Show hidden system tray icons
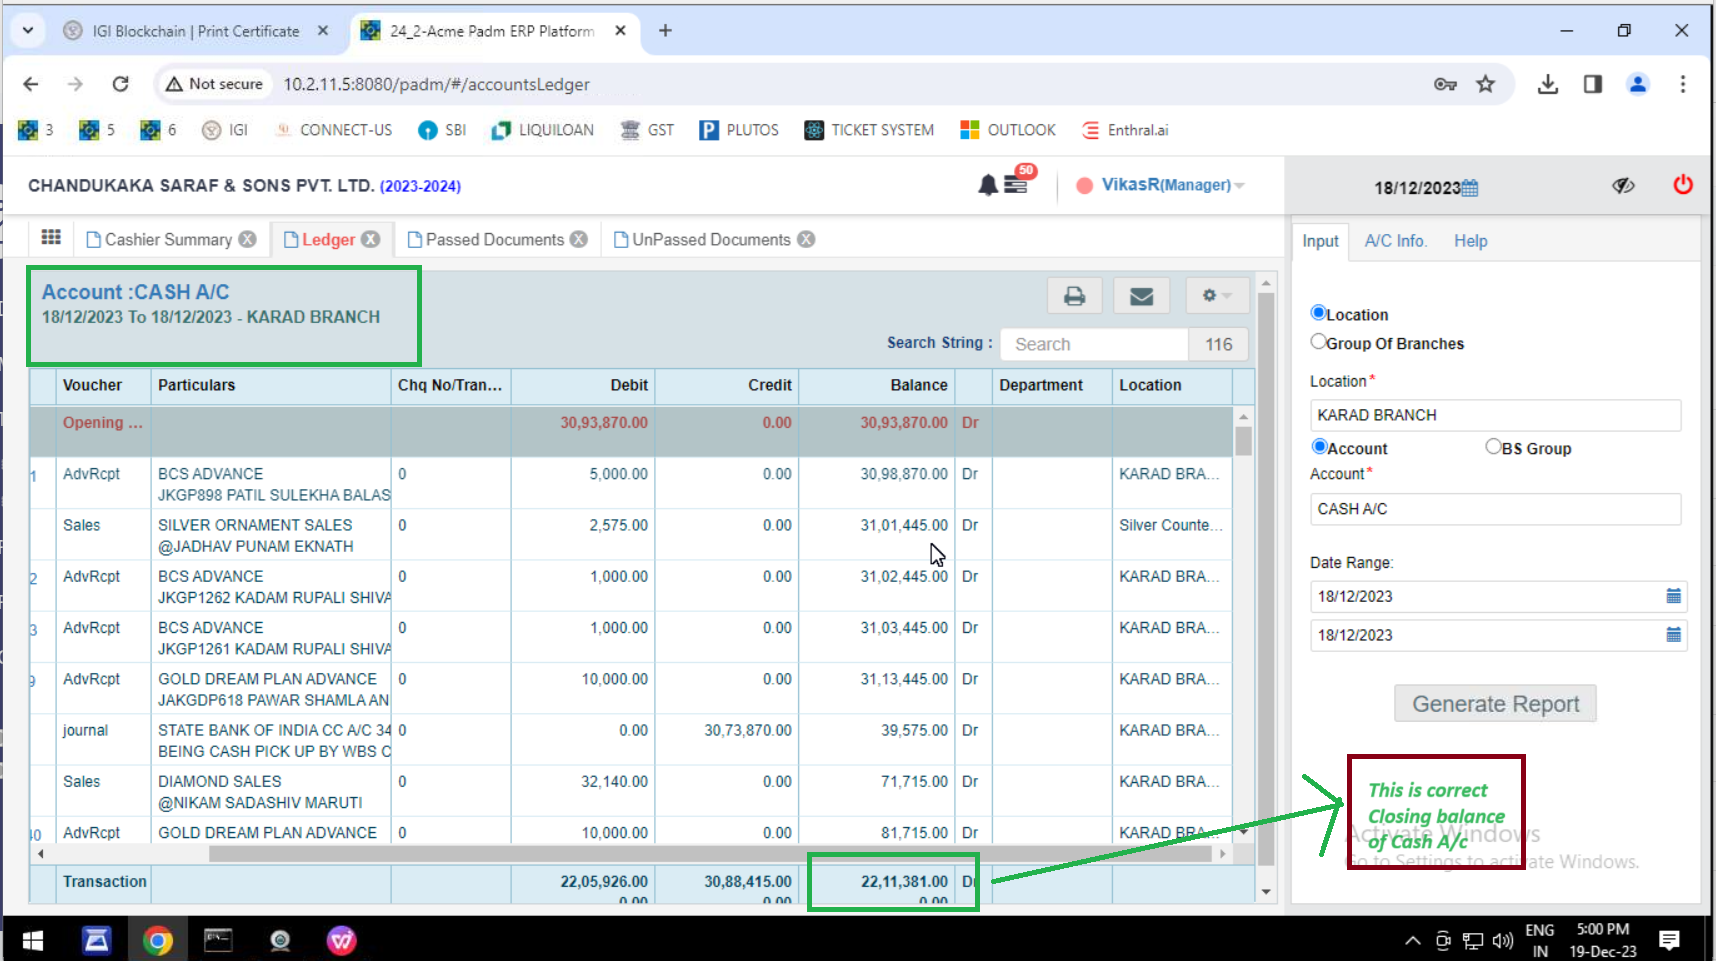Viewport: 1716px width, 961px height. (1412, 940)
